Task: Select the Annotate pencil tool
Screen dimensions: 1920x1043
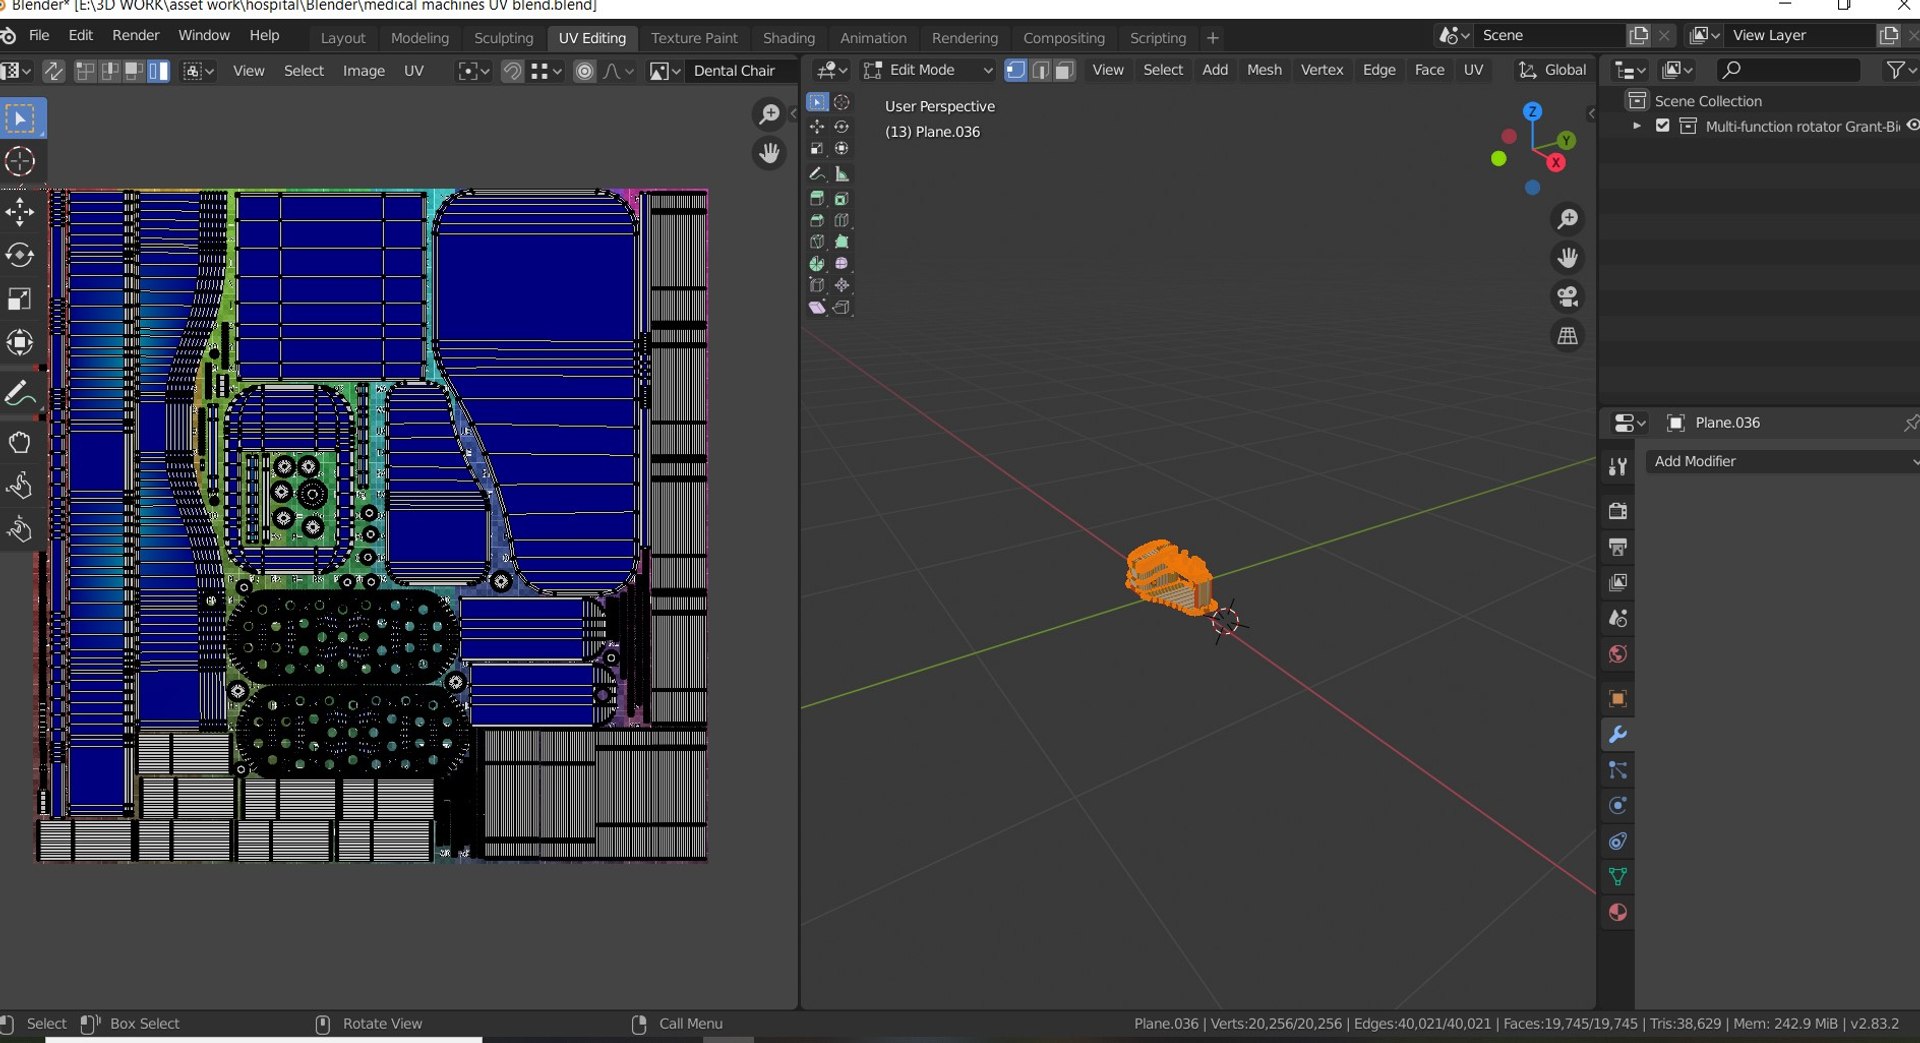Action: (x=20, y=395)
